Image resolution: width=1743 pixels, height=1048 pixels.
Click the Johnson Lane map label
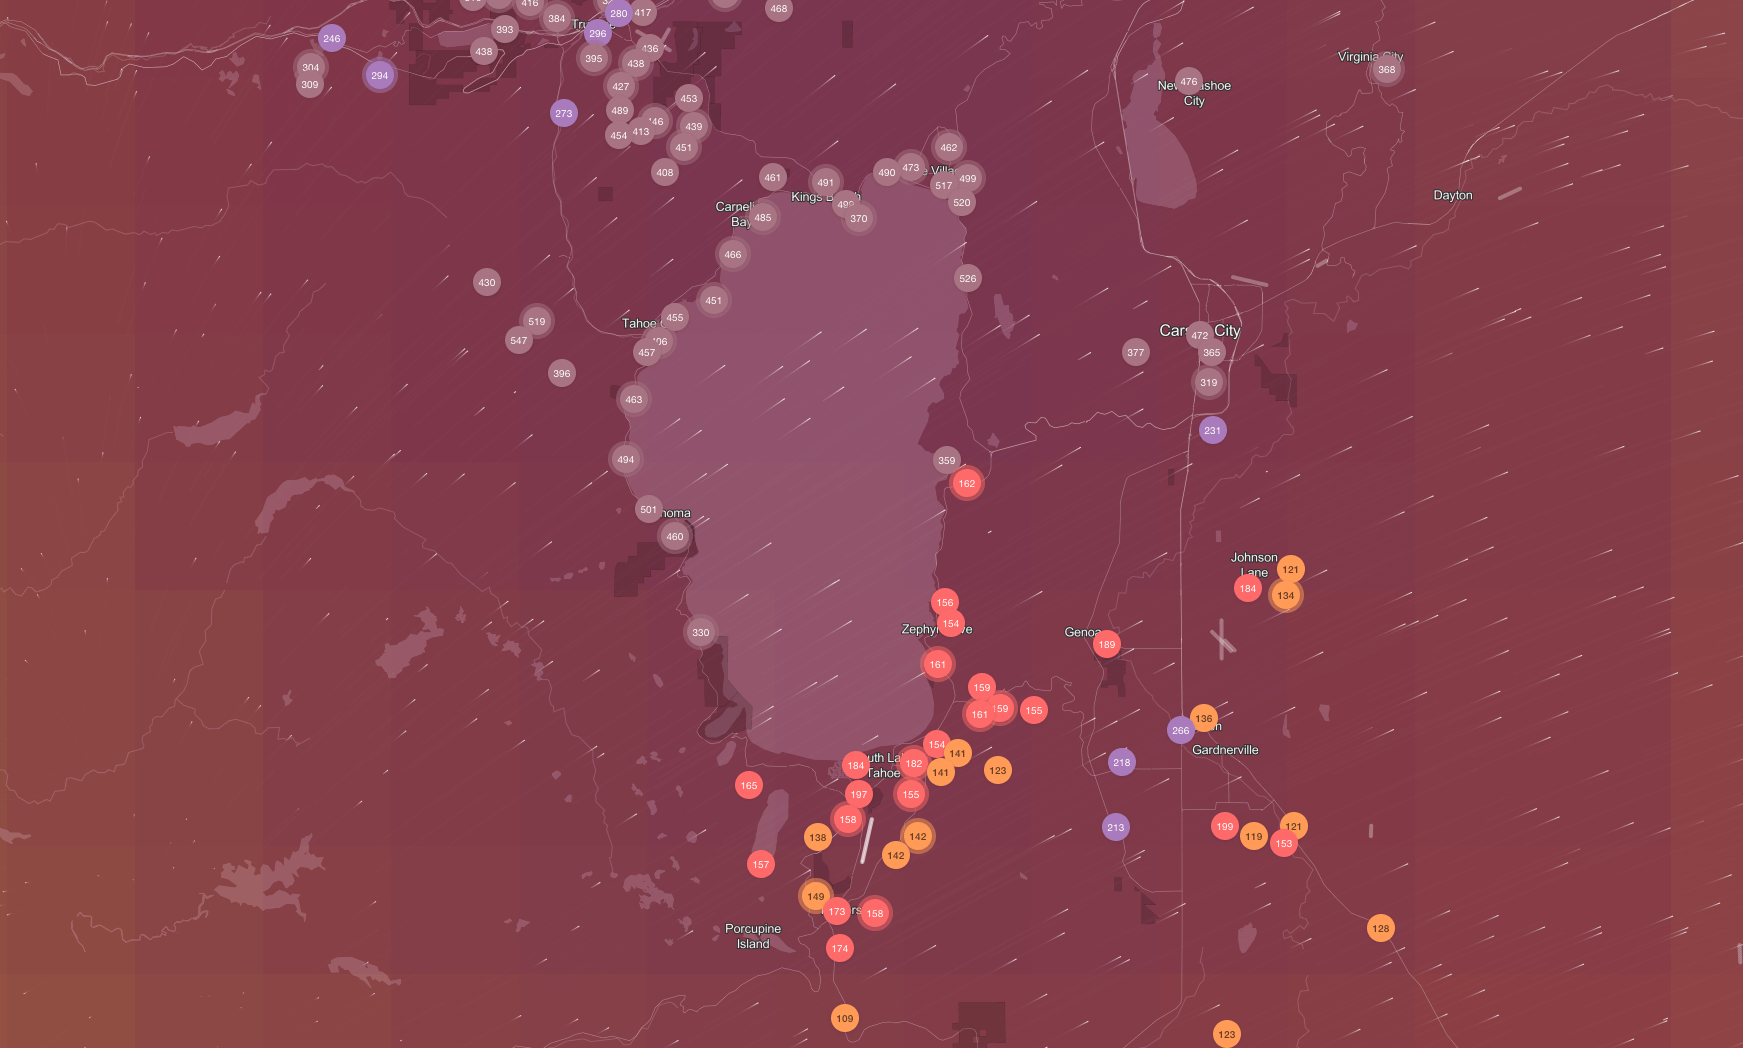1254,565
